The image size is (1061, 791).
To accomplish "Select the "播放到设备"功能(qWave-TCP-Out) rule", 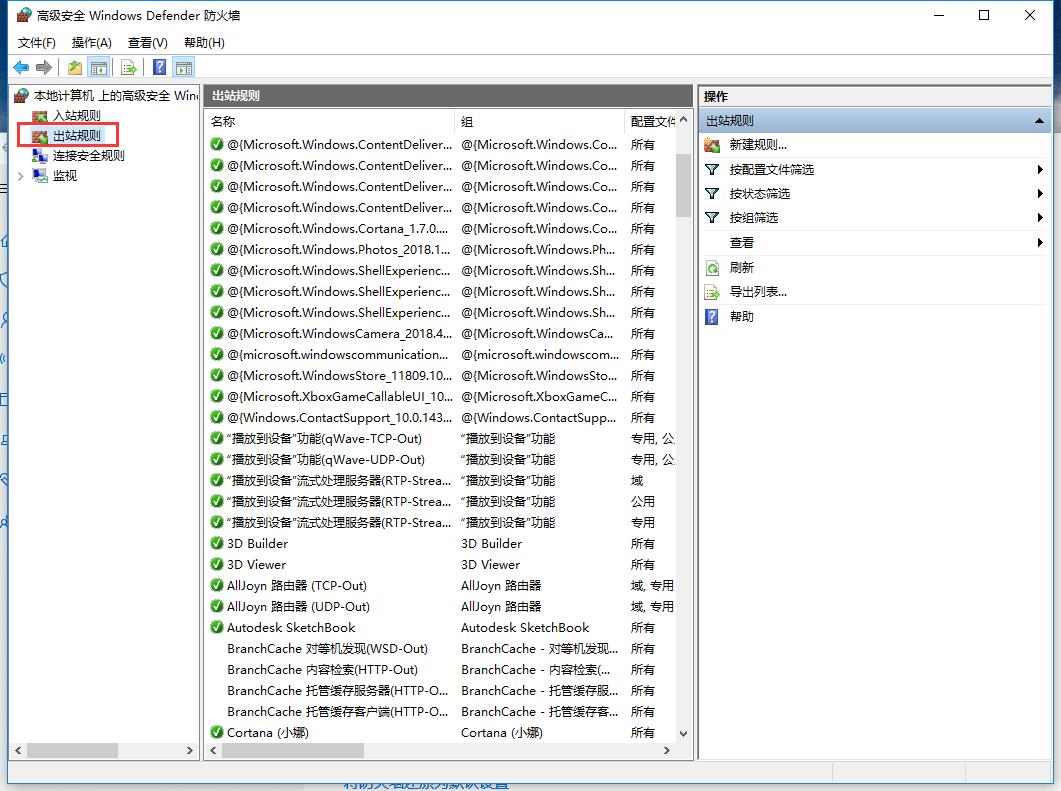I will [x=324, y=438].
